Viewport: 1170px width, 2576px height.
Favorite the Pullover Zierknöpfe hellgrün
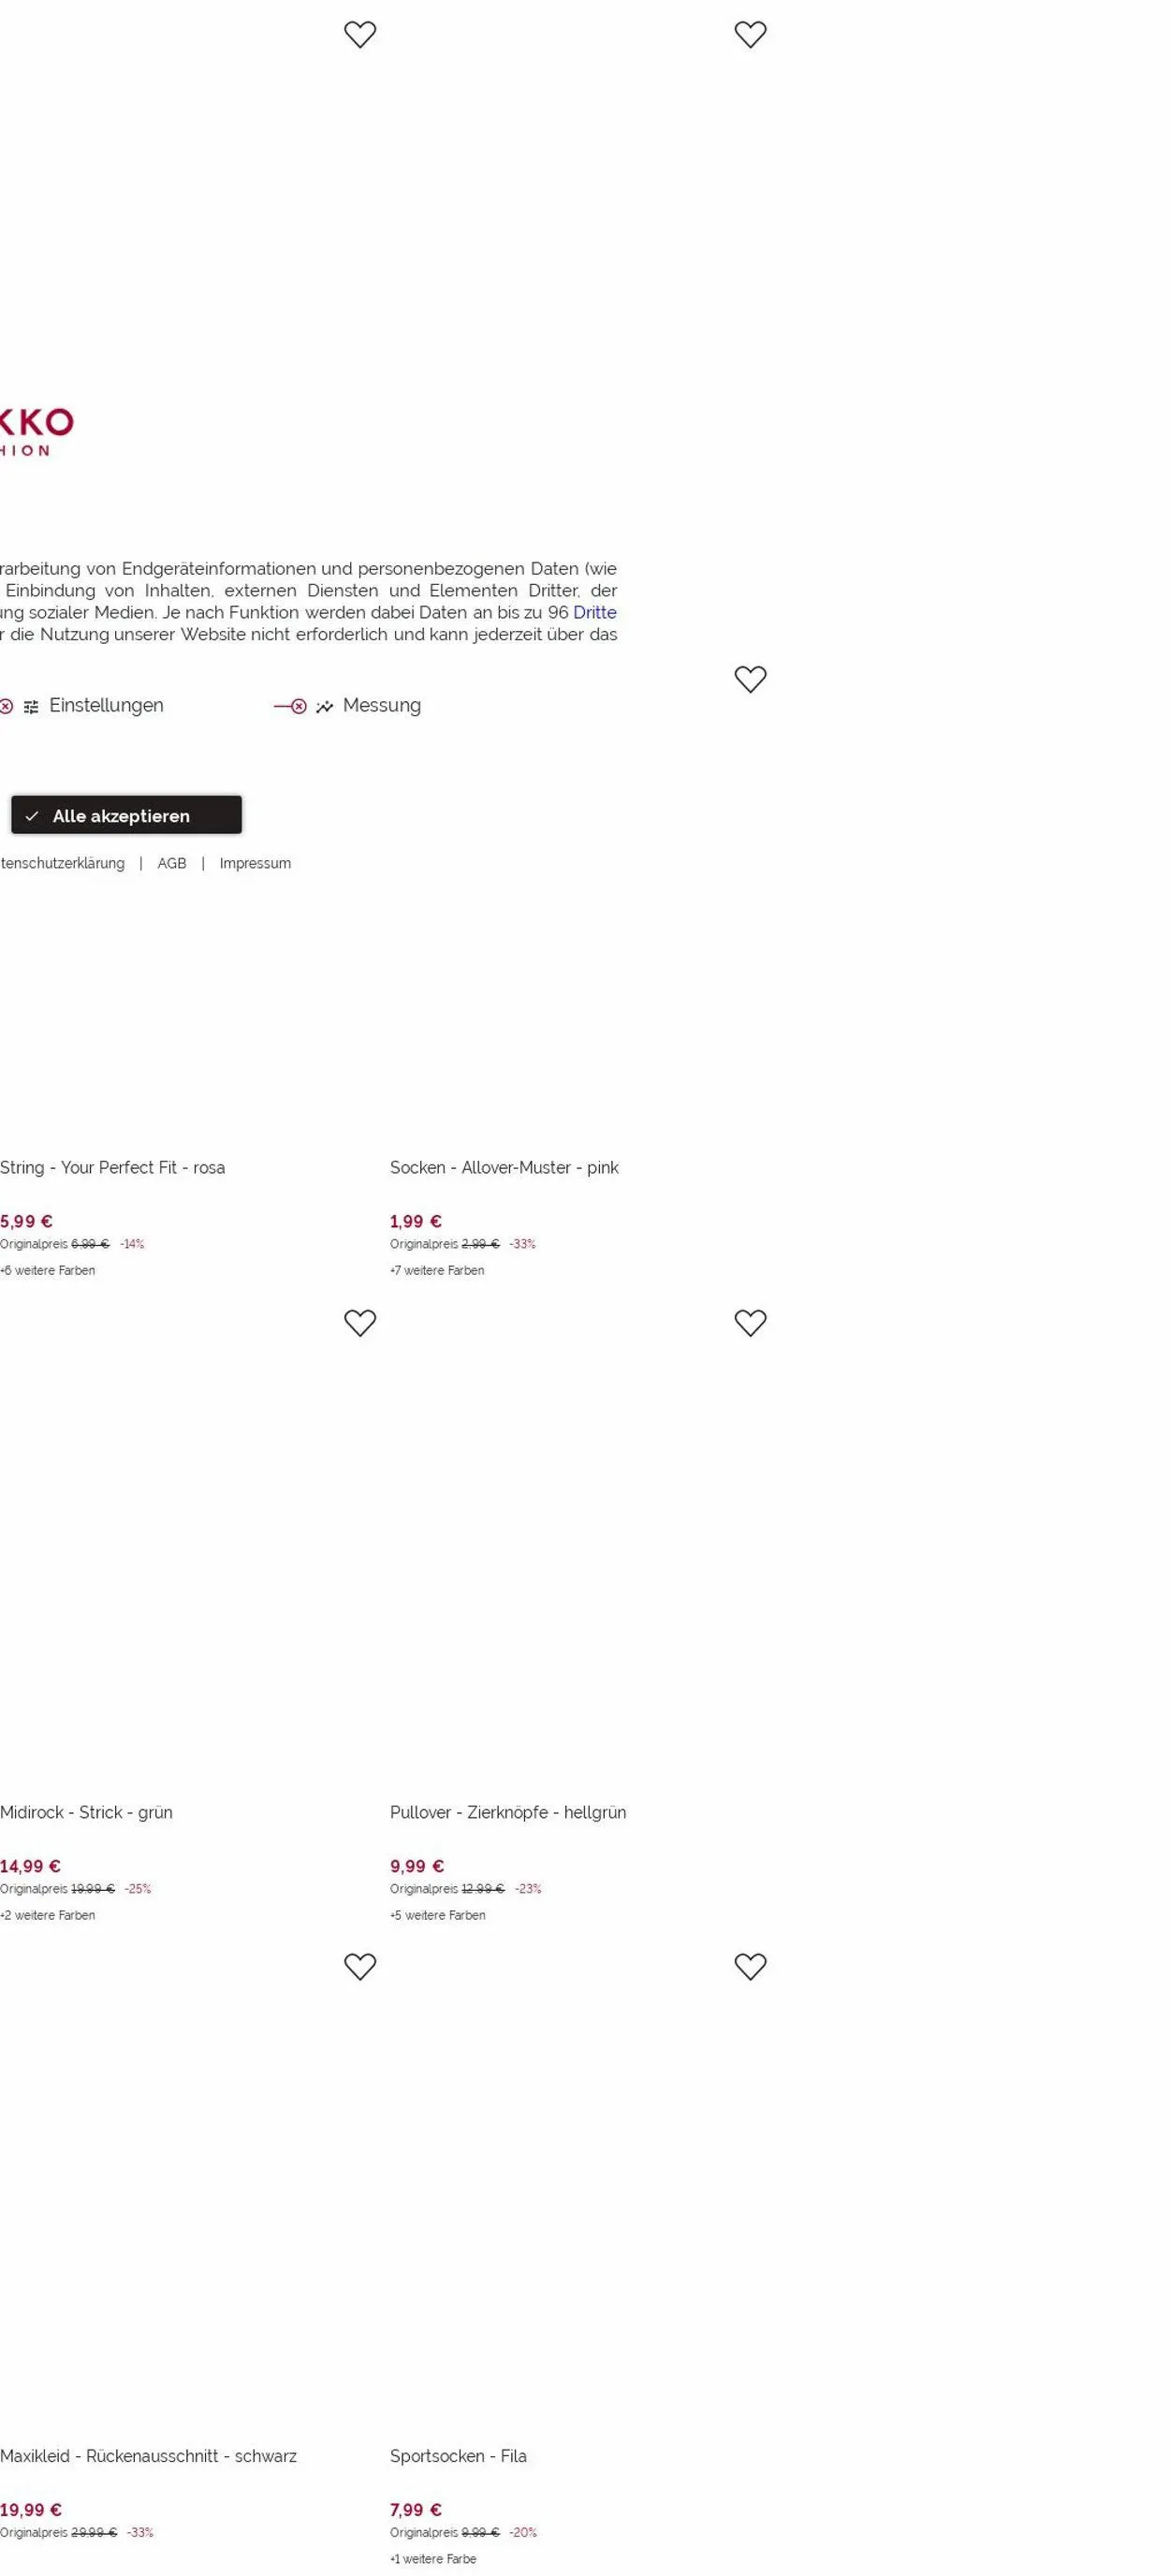coord(750,1323)
